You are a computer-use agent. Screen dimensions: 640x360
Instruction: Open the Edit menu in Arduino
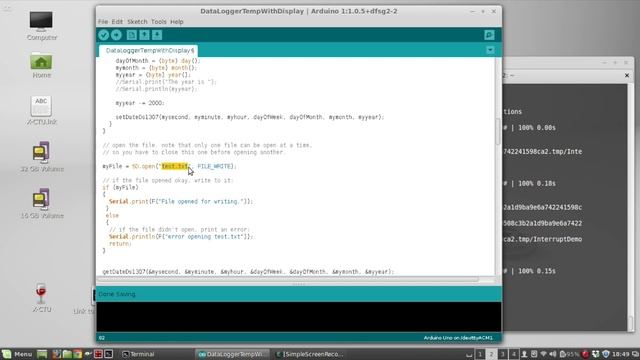coord(117,22)
